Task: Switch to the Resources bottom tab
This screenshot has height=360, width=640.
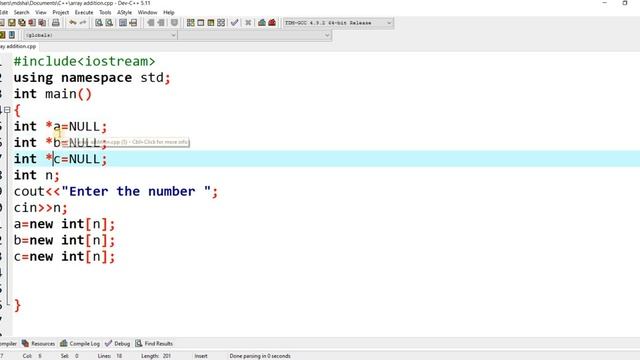Action: (38, 344)
